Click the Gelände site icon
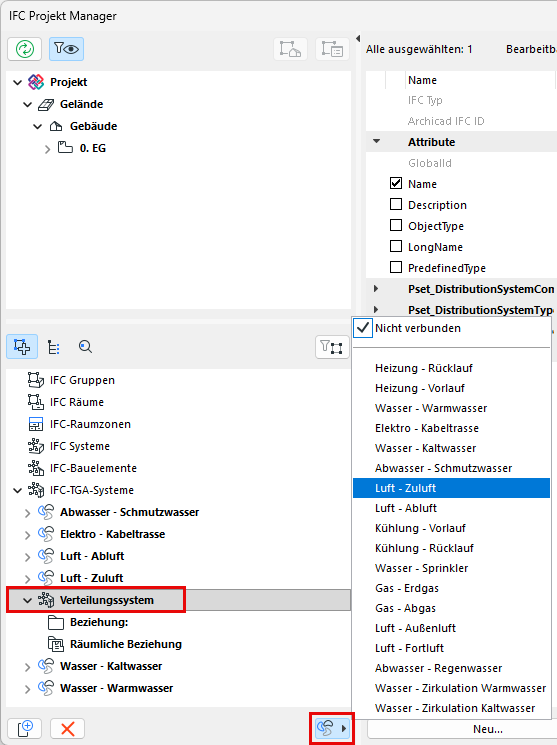Image resolution: width=557 pixels, height=745 pixels. pos(46,104)
